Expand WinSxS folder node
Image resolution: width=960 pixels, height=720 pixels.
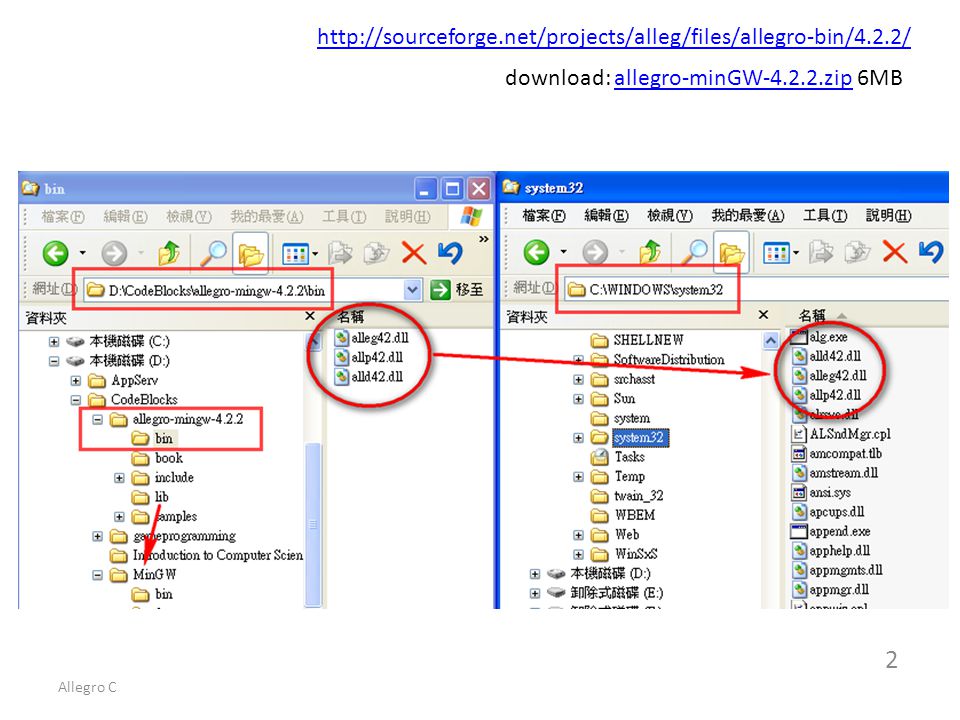click(578, 554)
